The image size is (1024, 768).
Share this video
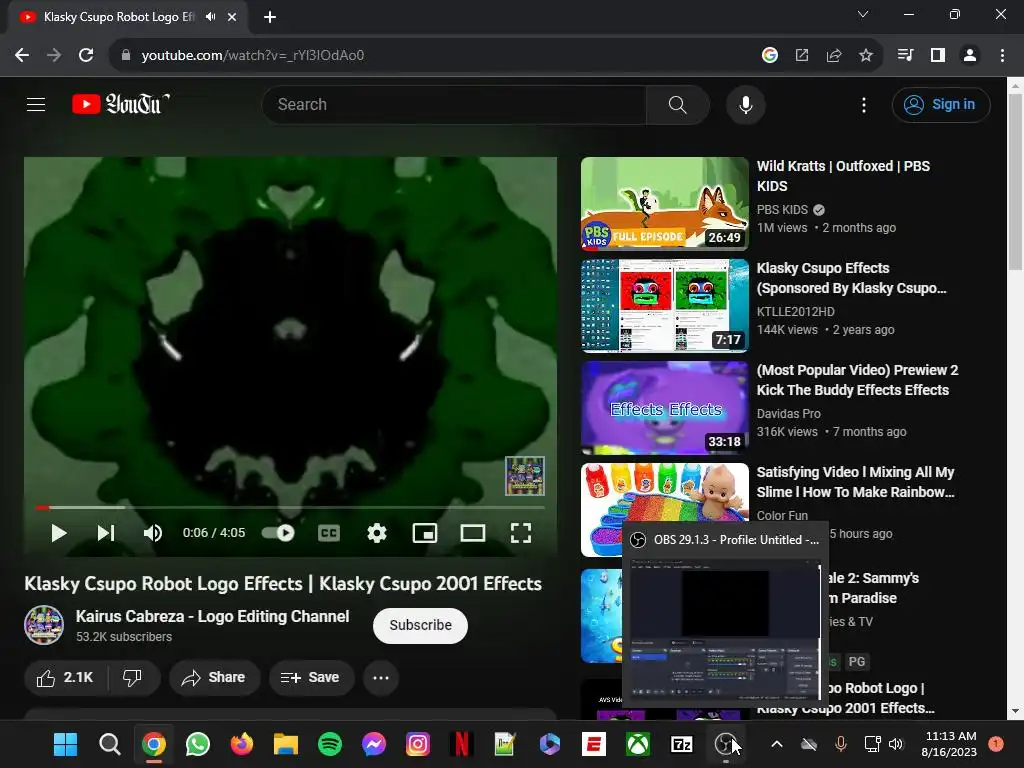tap(214, 677)
